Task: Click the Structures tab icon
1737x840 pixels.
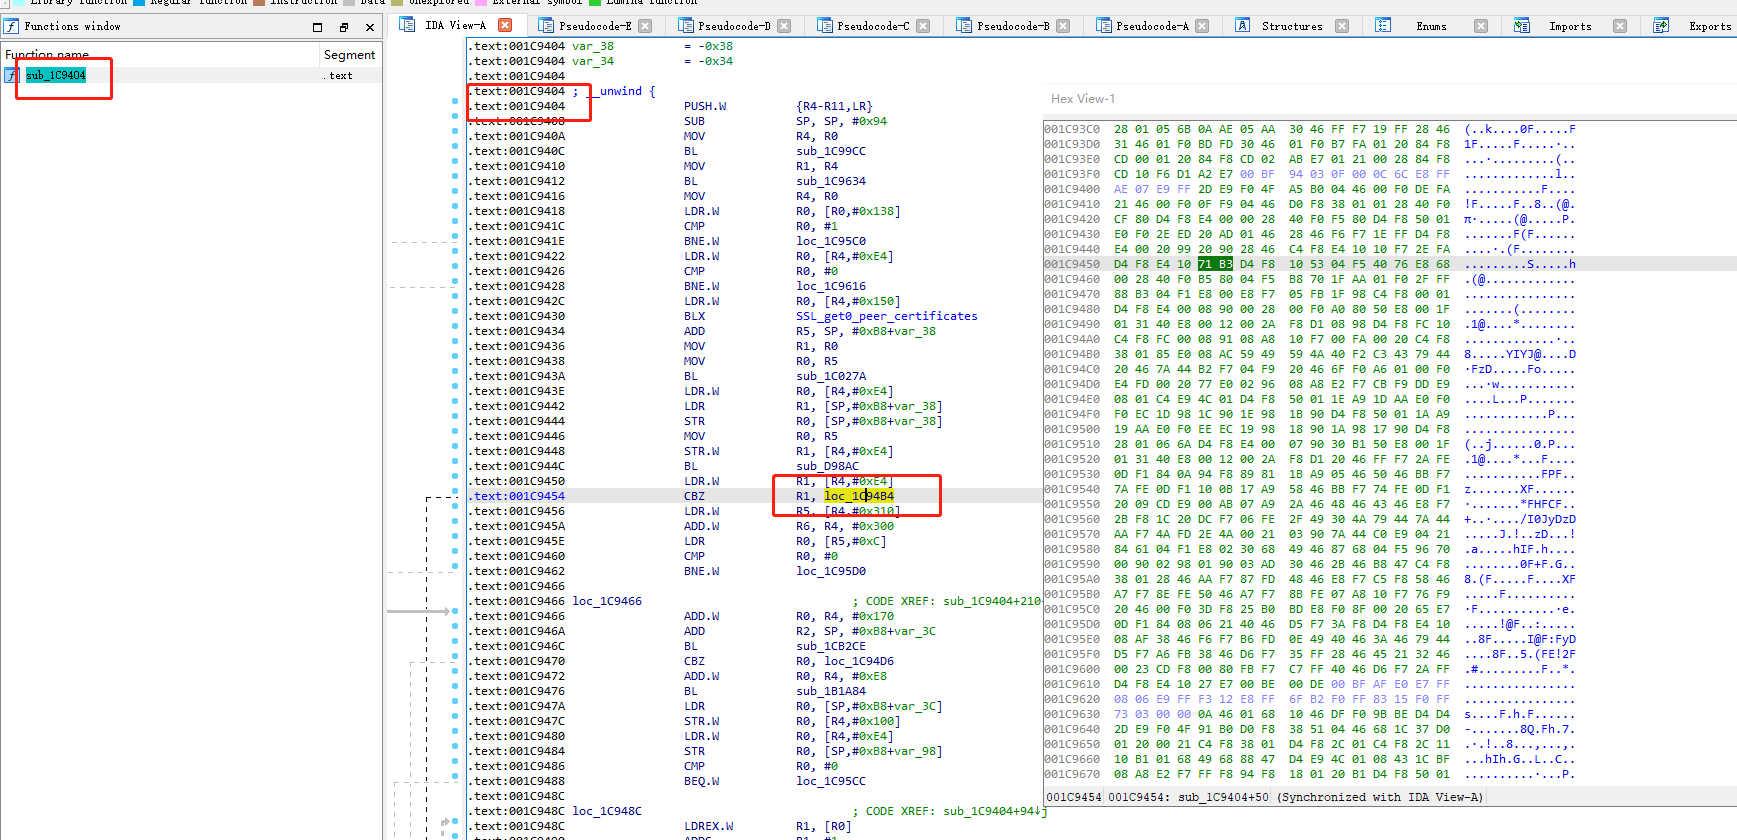Action: 1242,25
